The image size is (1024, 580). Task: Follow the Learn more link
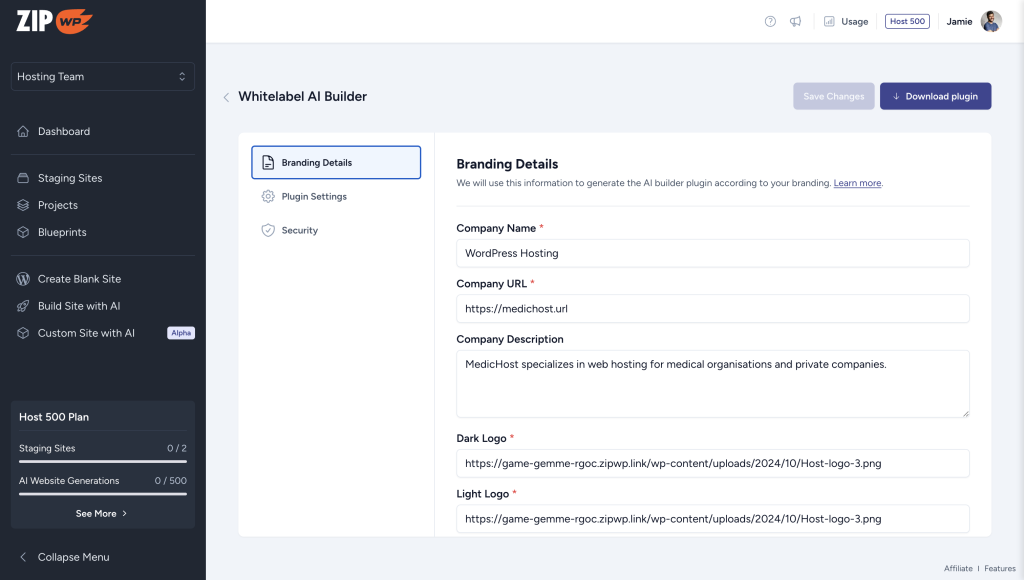click(857, 184)
